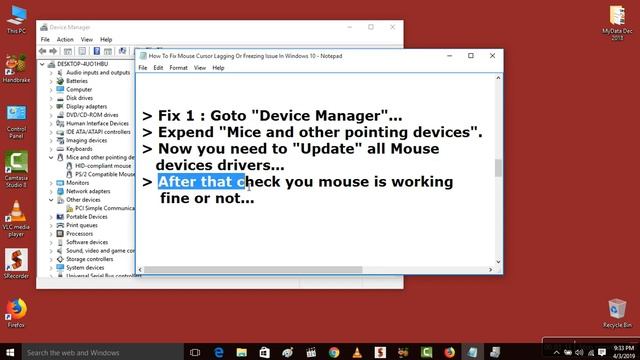This screenshot has width=640, height=360.
Task: Expand Disk drives node
Action: click(x=51, y=98)
